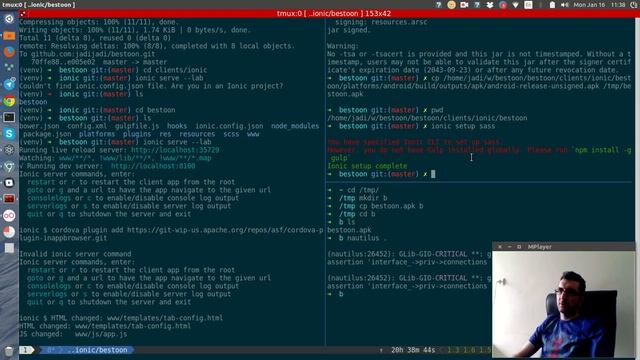Click the 'JS changed: www/js/app.js' line

(73, 334)
